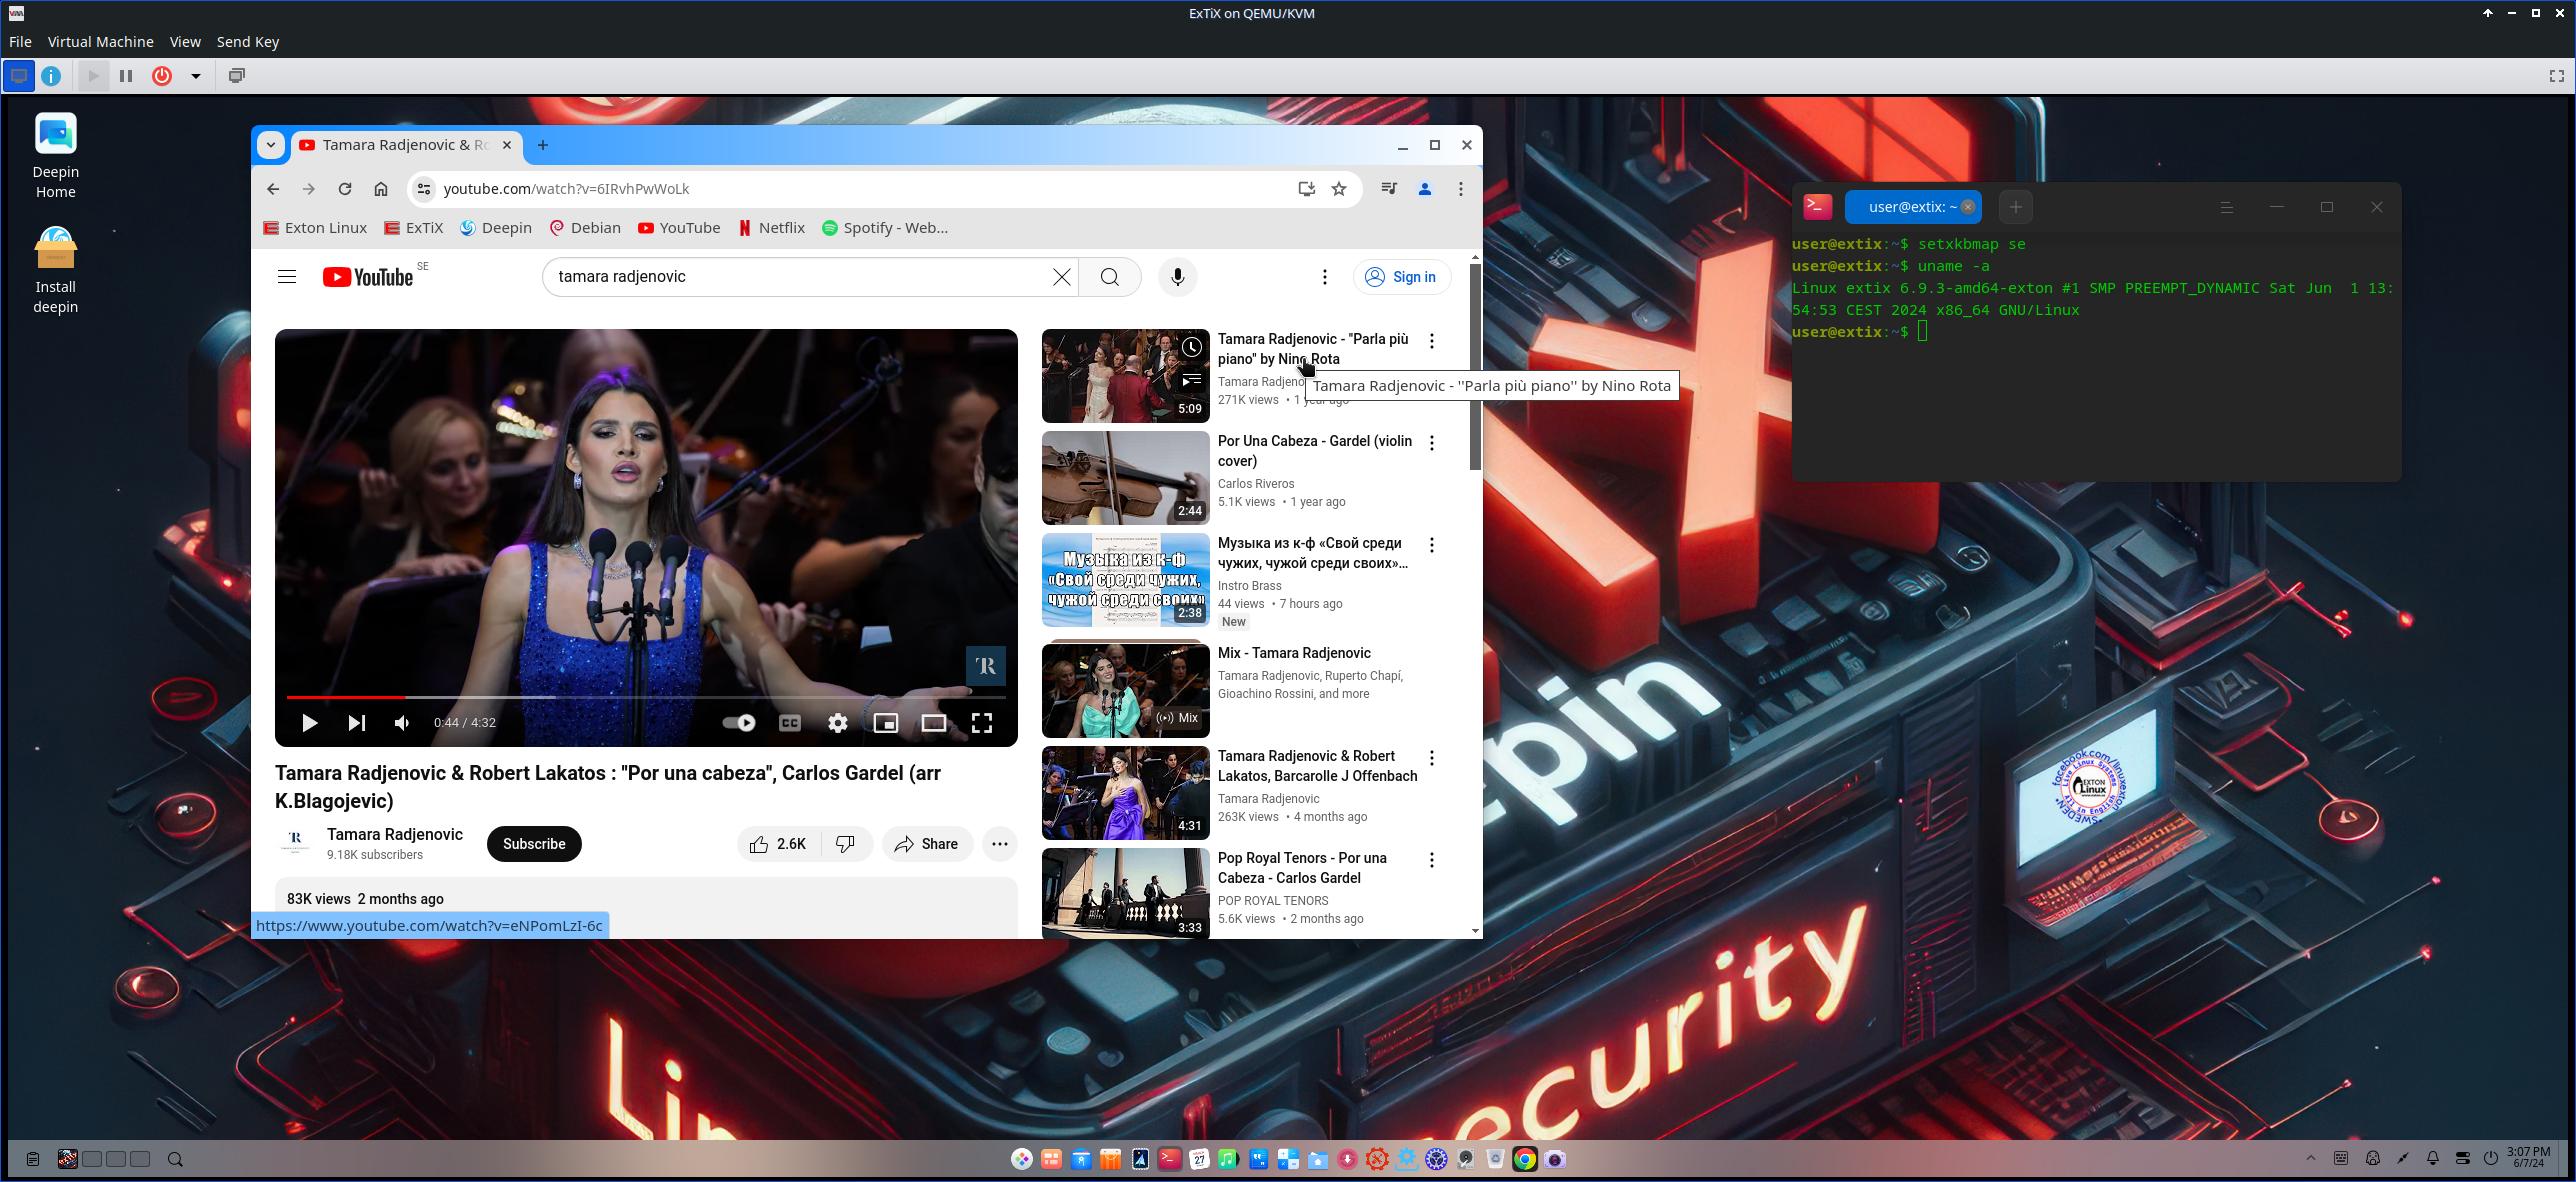The image size is (2576, 1182).
Task: Add a new terminal tab with plus
Action: [2016, 207]
